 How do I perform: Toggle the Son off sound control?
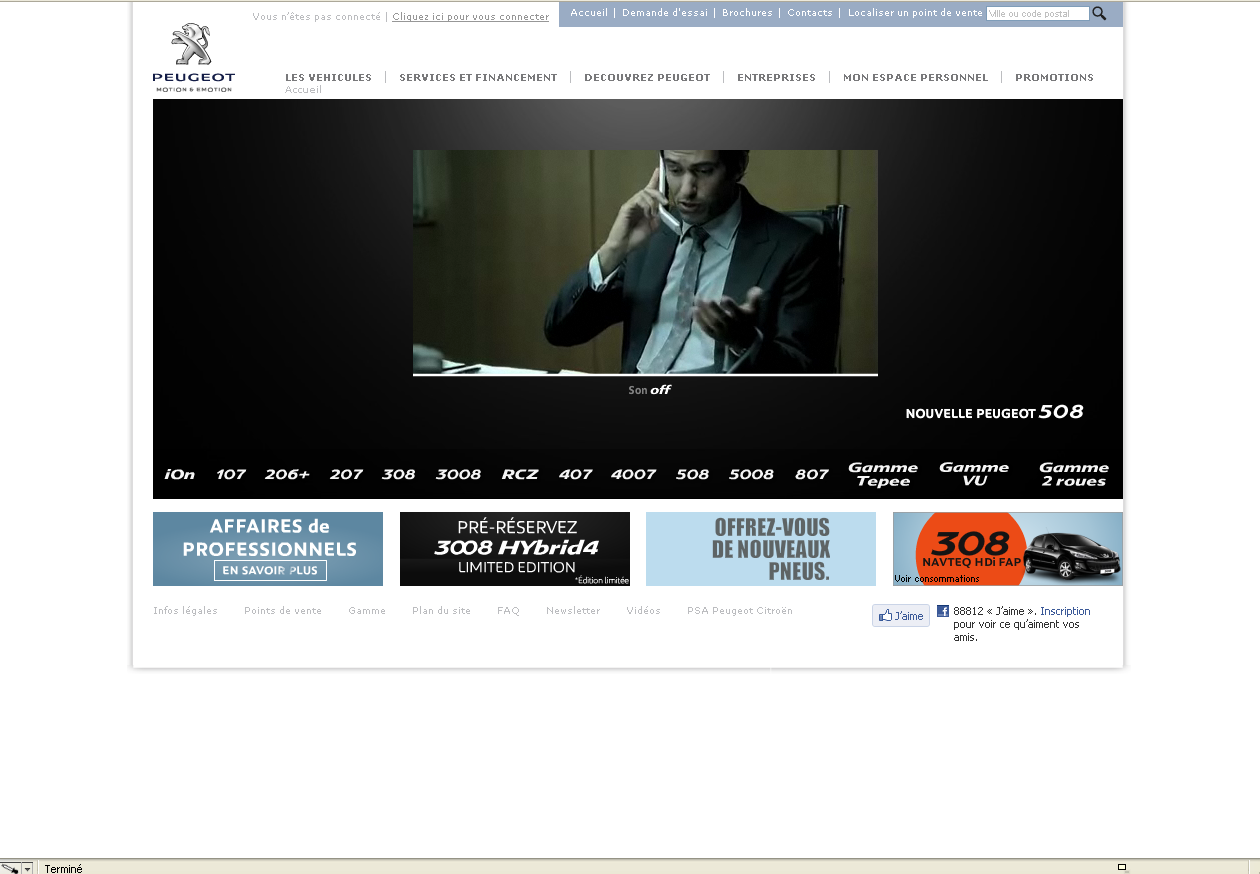(649, 390)
